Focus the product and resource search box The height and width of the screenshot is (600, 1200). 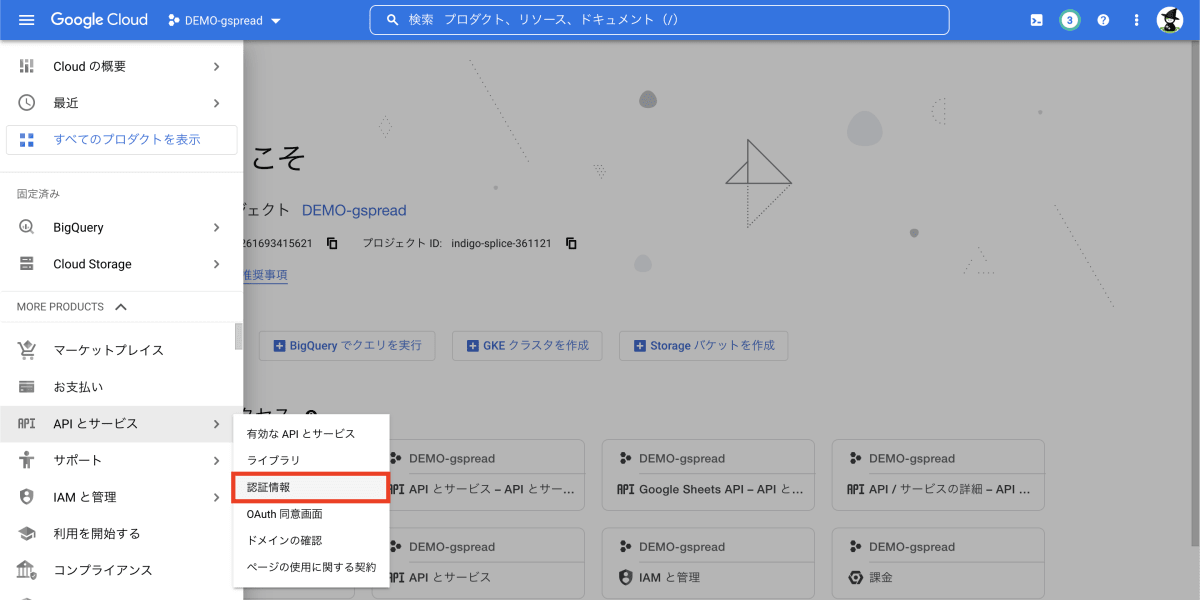pos(660,20)
